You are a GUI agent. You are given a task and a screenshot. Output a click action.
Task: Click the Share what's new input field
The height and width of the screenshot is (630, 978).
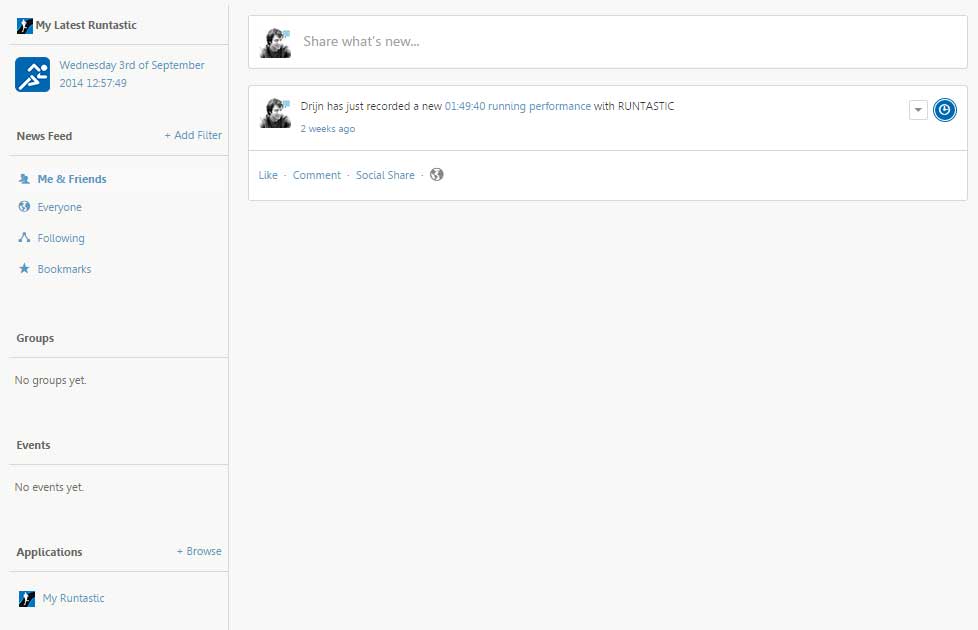tap(620, 42)
